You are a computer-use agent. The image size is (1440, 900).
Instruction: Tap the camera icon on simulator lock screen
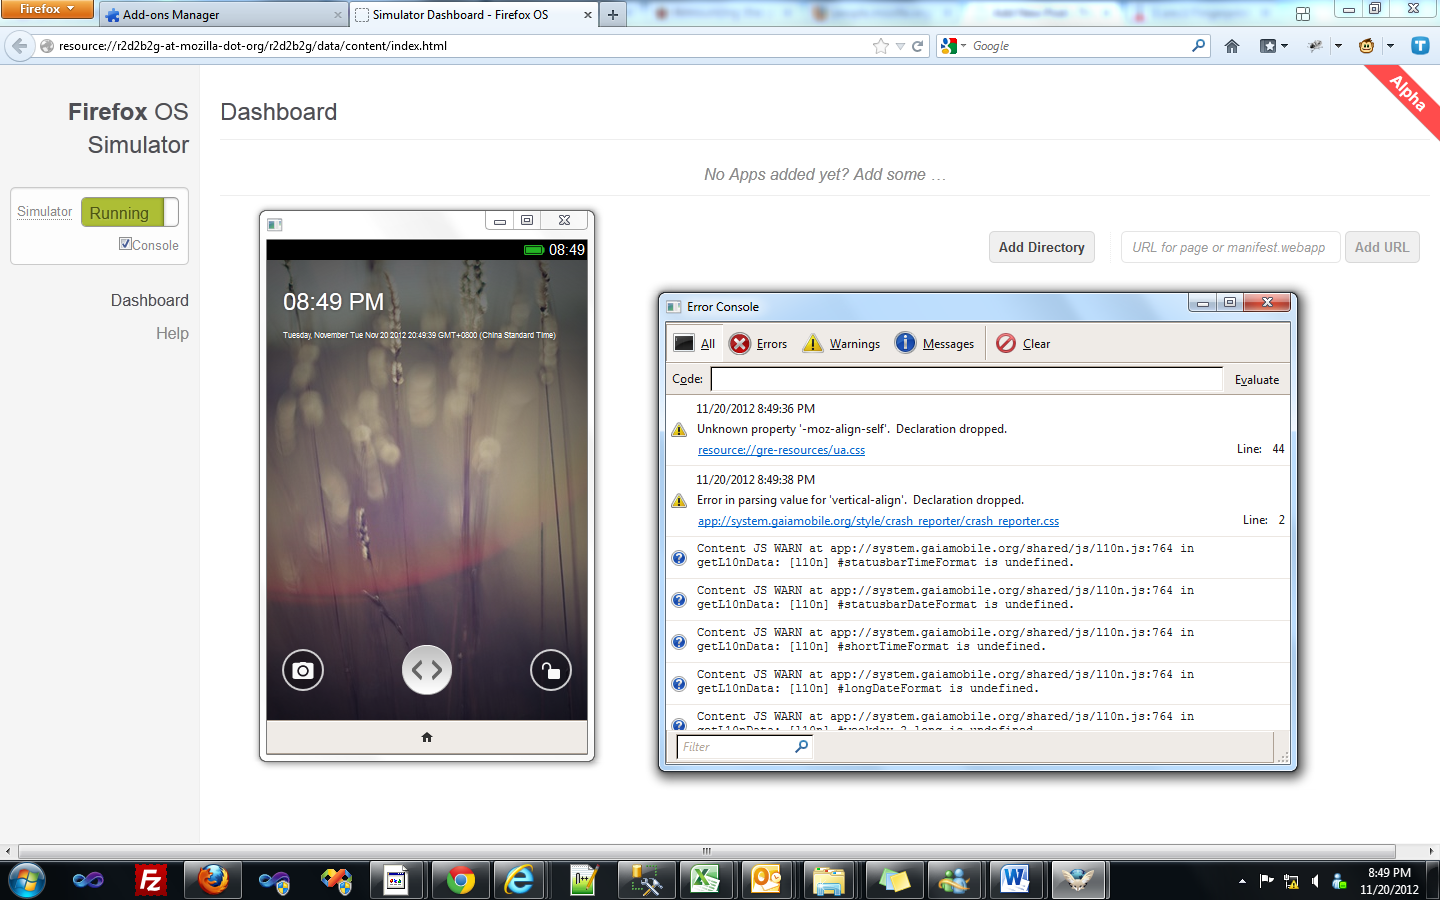pyautogui.click(x=303, y=670)
